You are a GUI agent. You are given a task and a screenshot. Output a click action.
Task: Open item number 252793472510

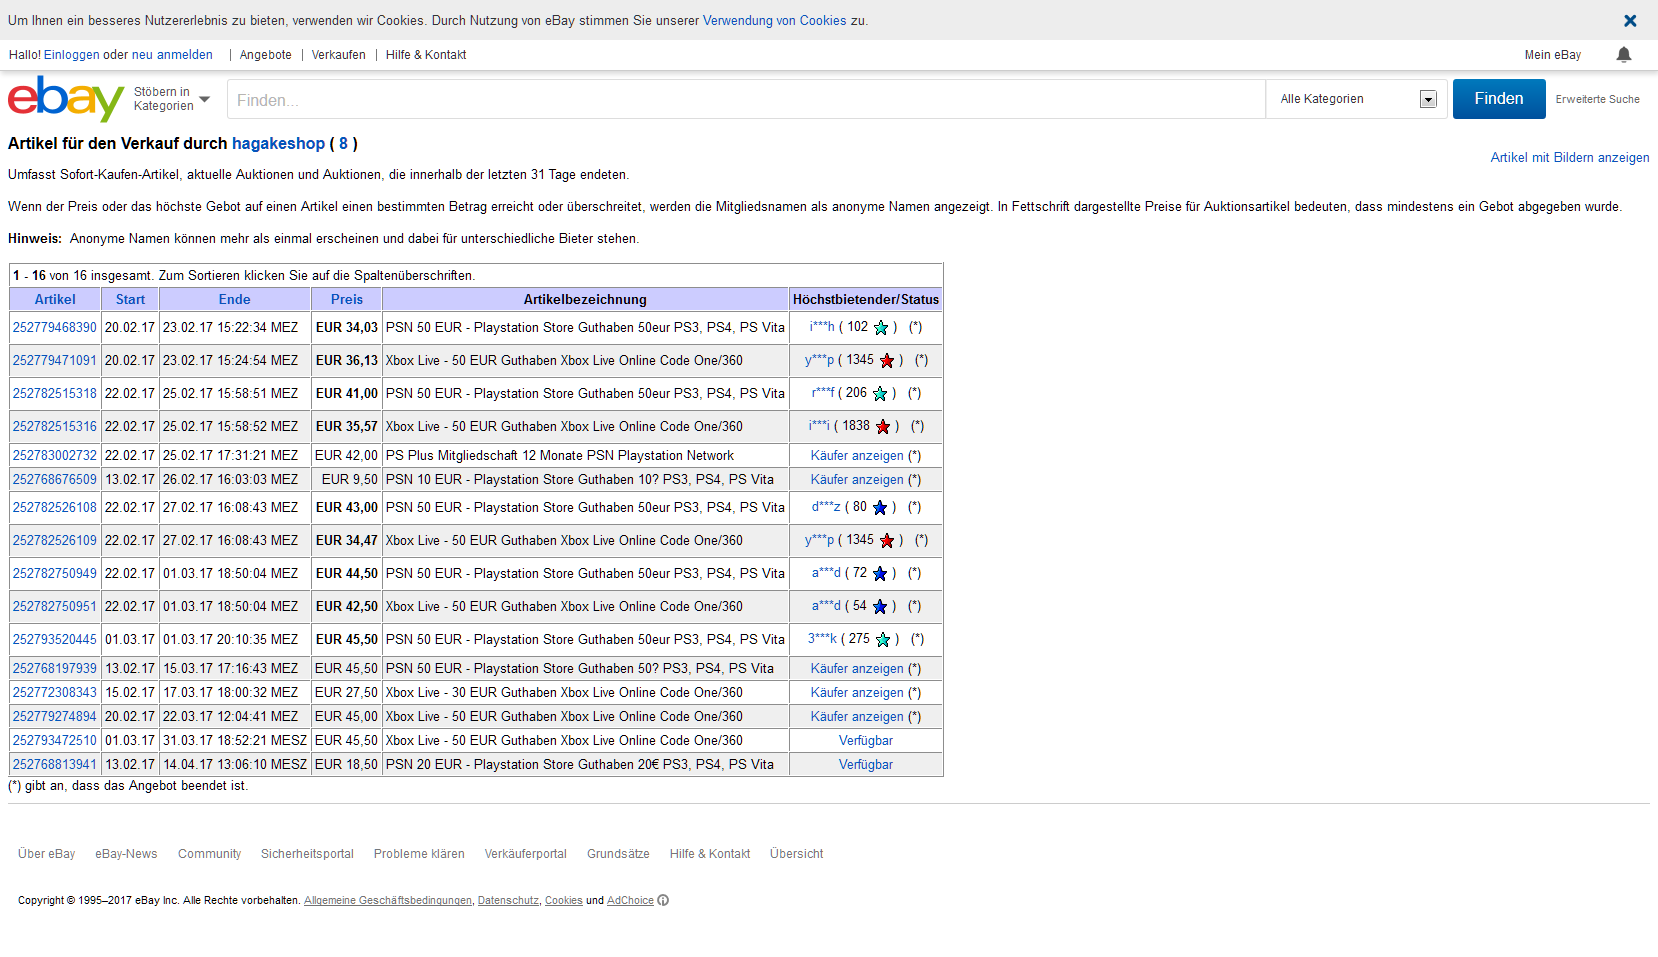tap(55, 740)
